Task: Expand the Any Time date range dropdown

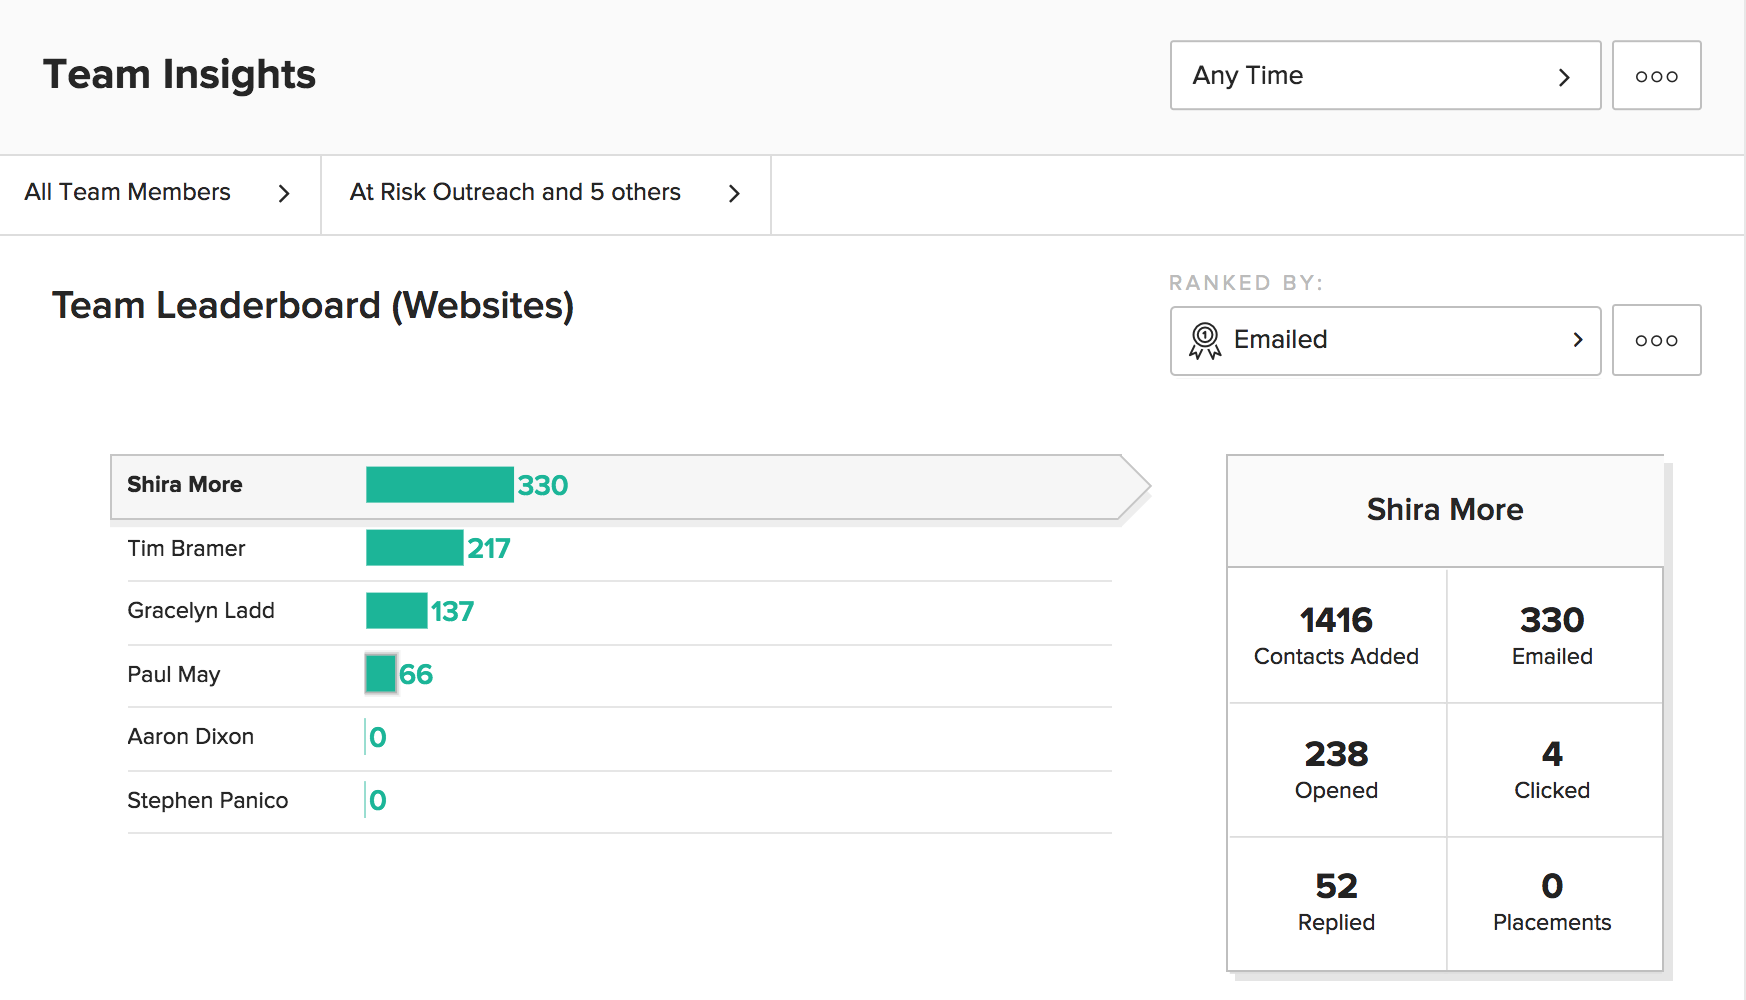Action: point(1384,76)
